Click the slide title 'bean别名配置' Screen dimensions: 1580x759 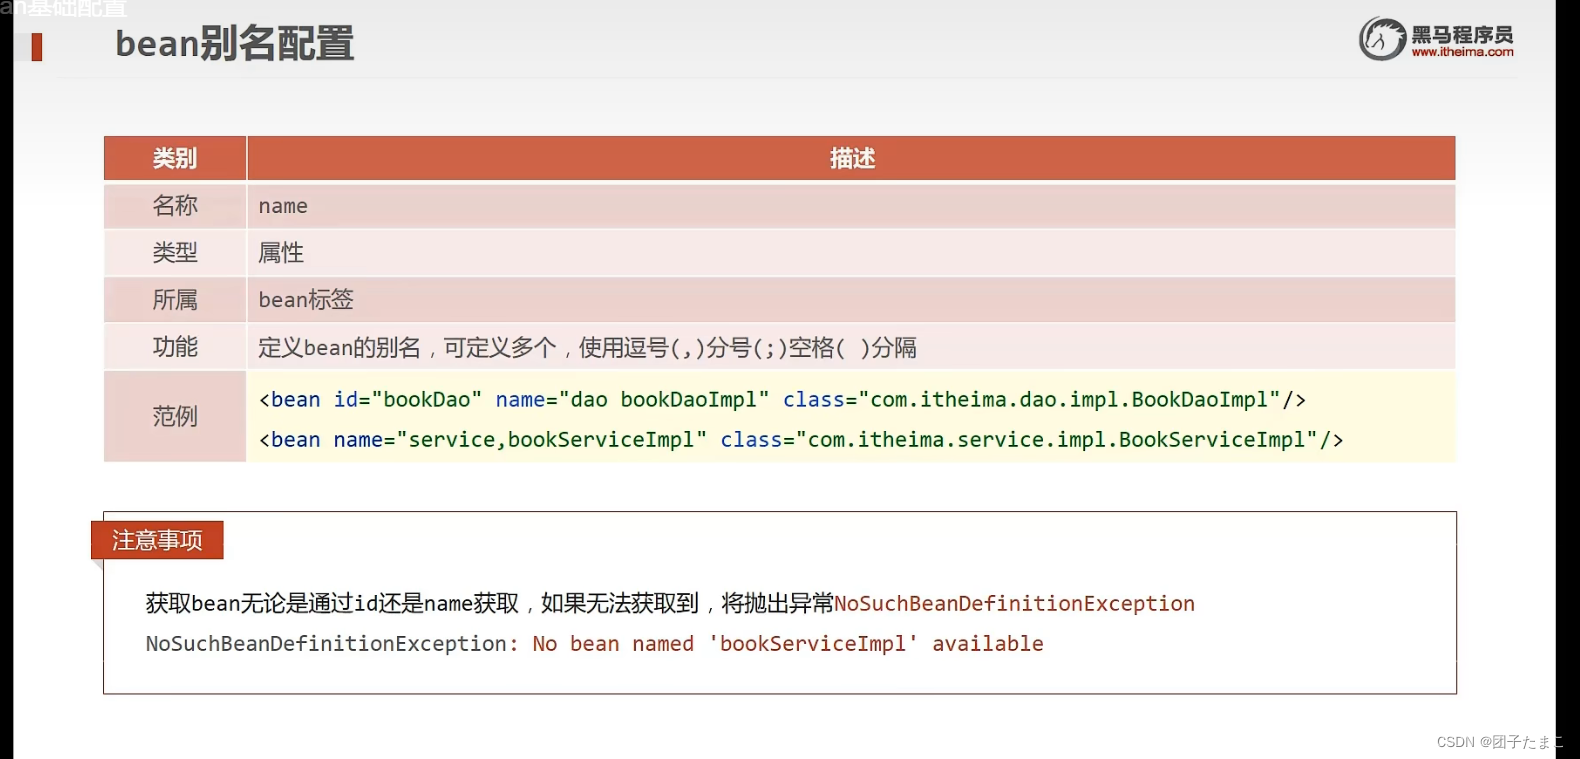coord(235,44)
